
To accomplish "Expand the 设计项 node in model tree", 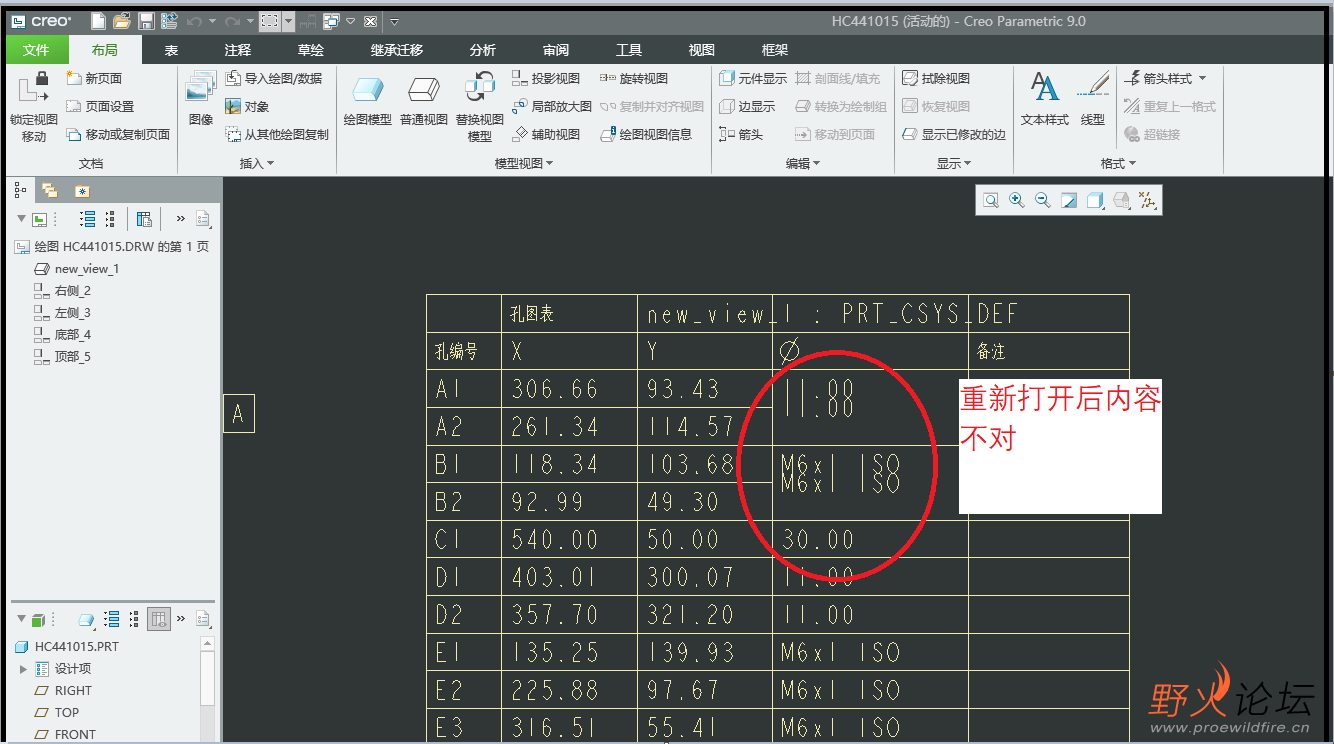I will click(x=24, y=669).
